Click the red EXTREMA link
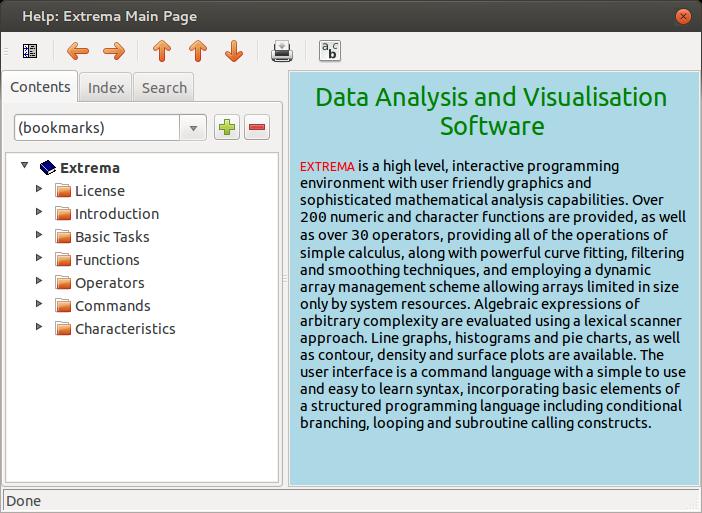Image resolution: width=702 pixels, height=513 pixels. point(327,166)
